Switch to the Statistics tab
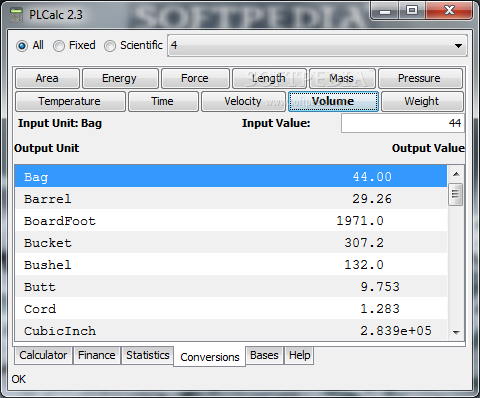This screenshot has width=480, height=398. pos(148,355)
